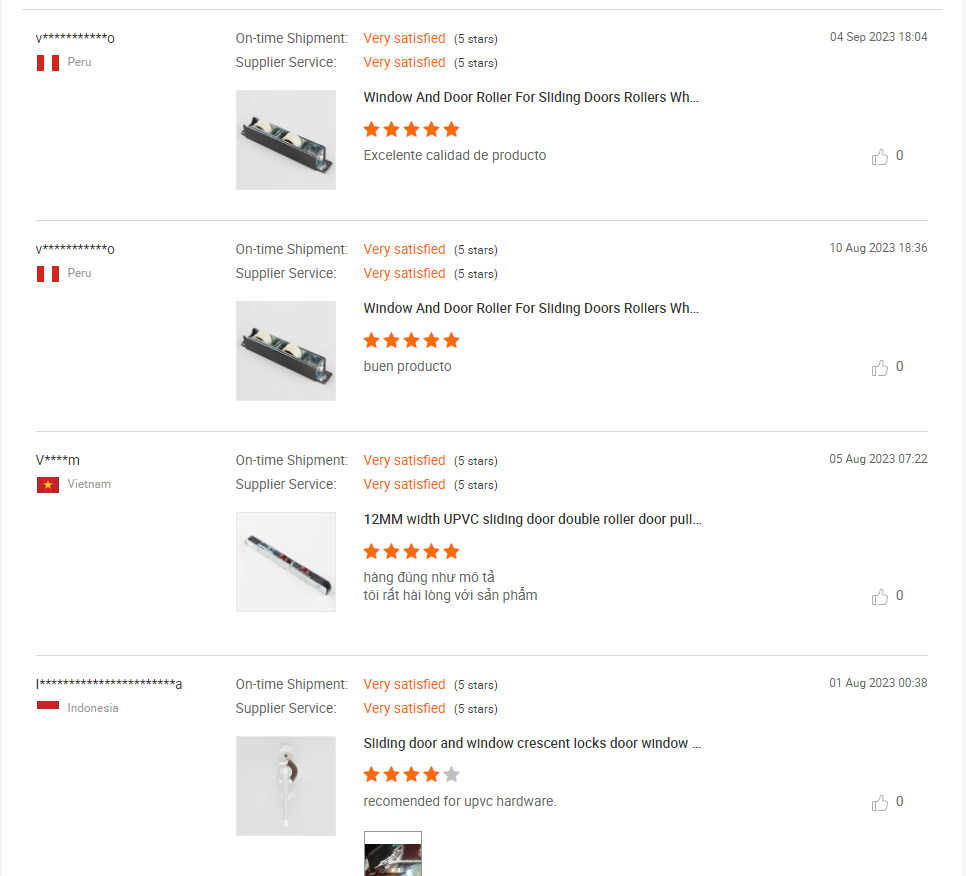Click the five-star rating on Vietnam review
Viewport: 966px width, 876px height.
pos(411,551)
